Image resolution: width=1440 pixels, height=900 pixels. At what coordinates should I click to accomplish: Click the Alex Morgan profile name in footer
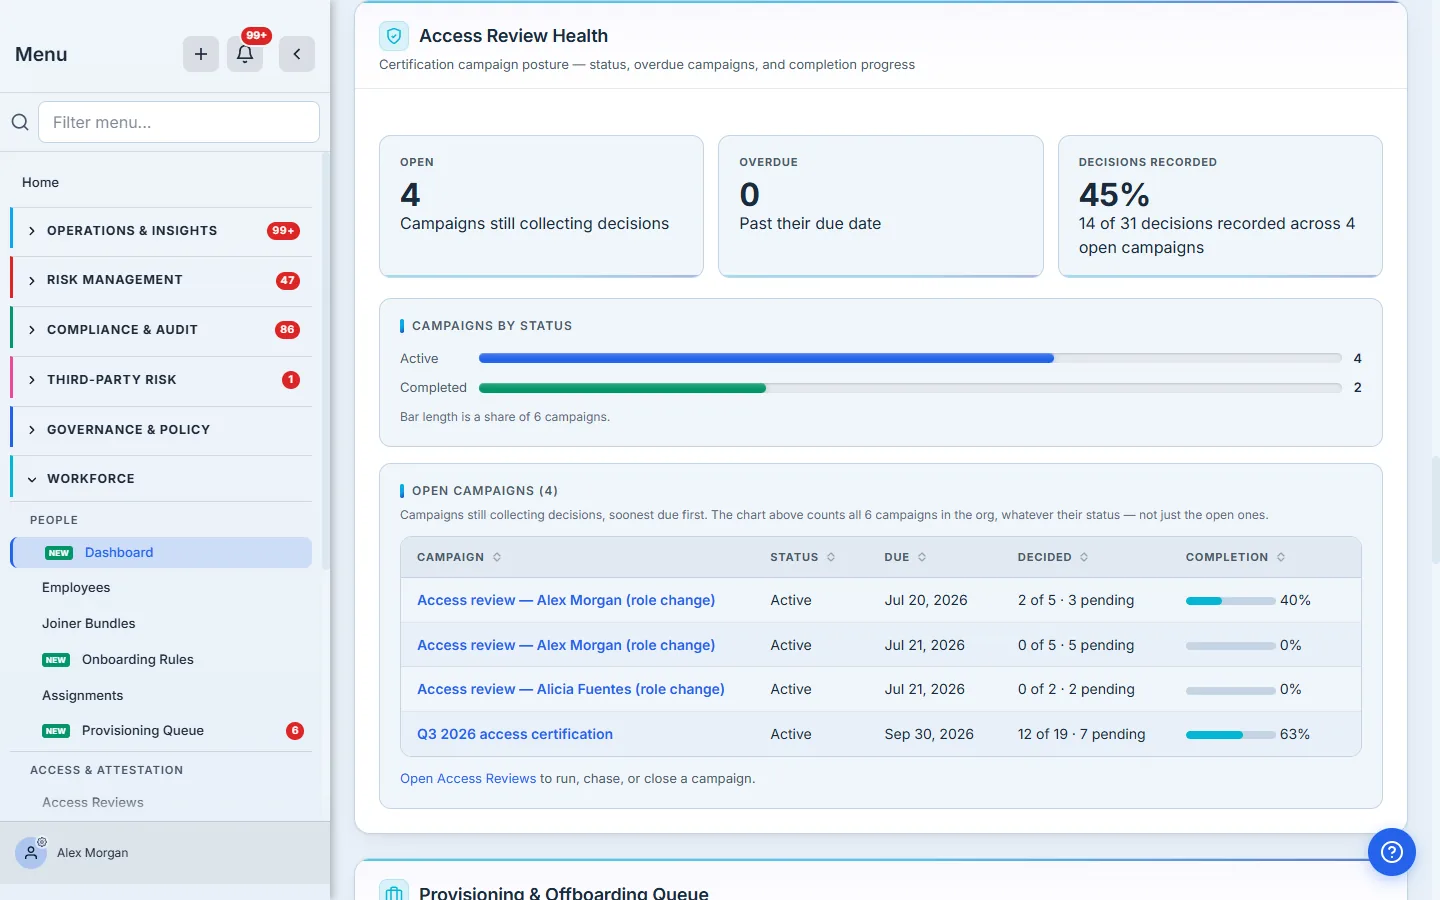click(93, 853)
